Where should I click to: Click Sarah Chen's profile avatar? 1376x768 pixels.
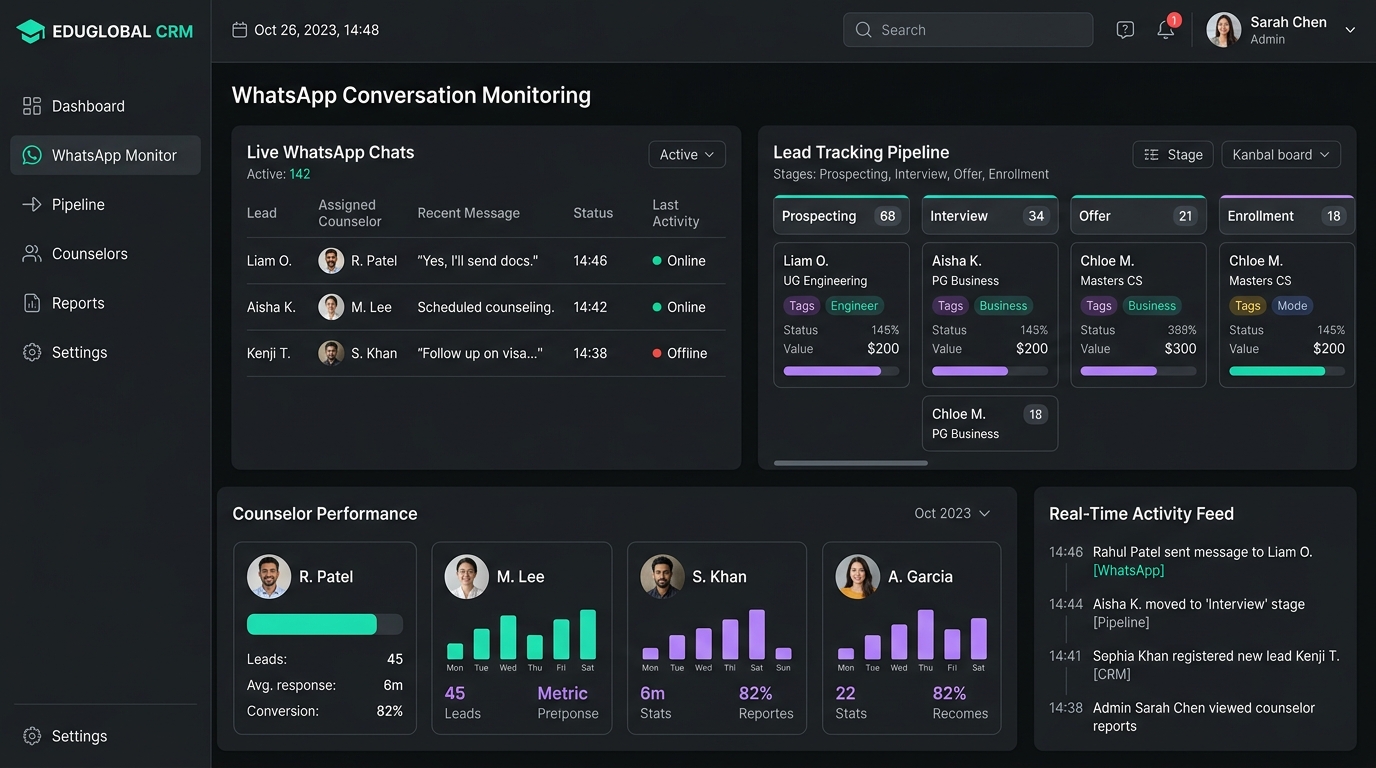pyautogui.click(x=1224, y=30)
